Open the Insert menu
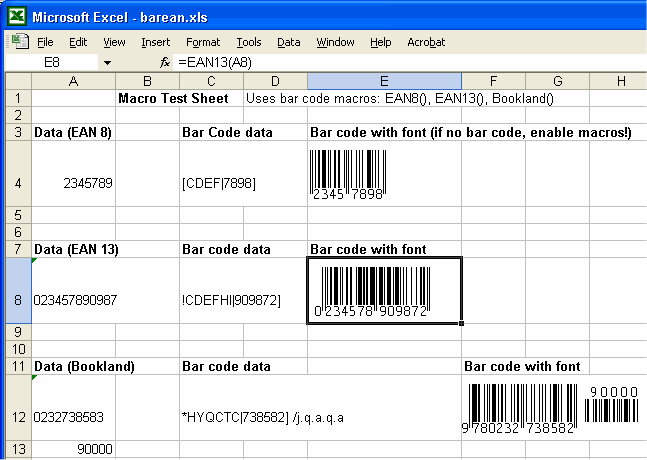647x460 pixels. point(156,42)
